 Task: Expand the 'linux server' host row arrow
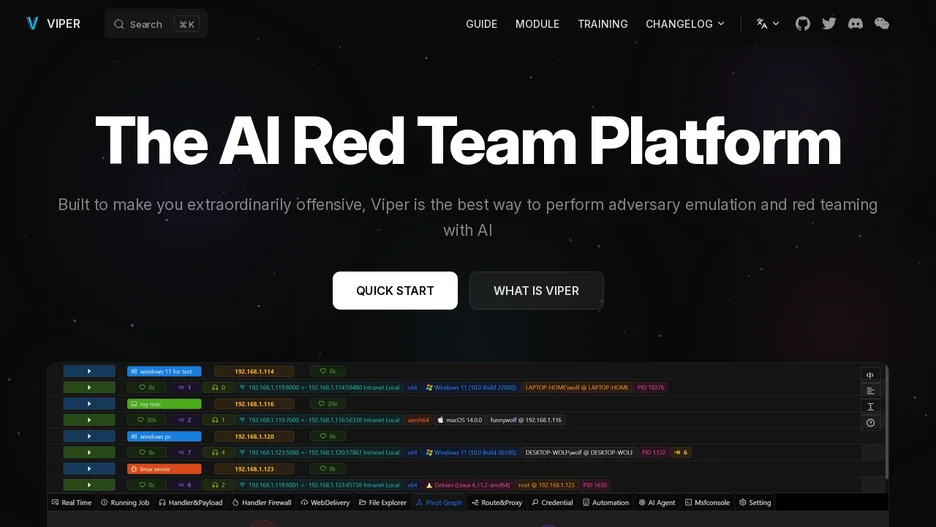pyautogui.click(x=89, y=469)
